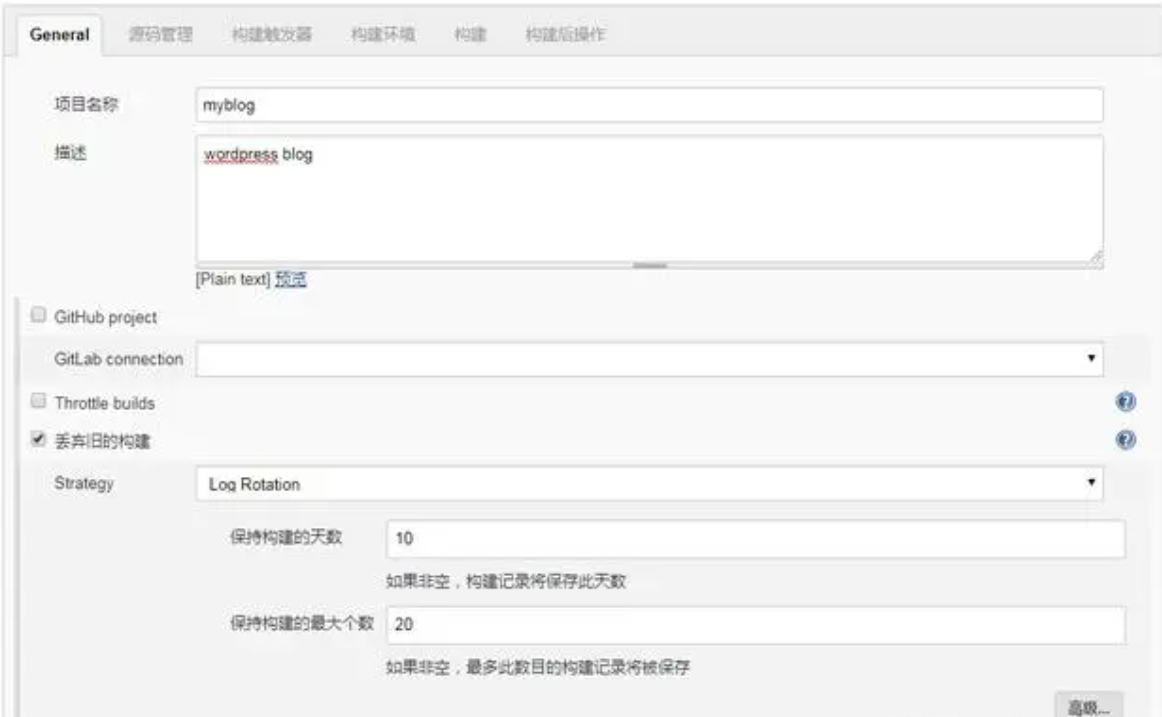1162x717 pixels.
Task: Open the Strategy Log Rotation dropdown
Action: point(649,484)
